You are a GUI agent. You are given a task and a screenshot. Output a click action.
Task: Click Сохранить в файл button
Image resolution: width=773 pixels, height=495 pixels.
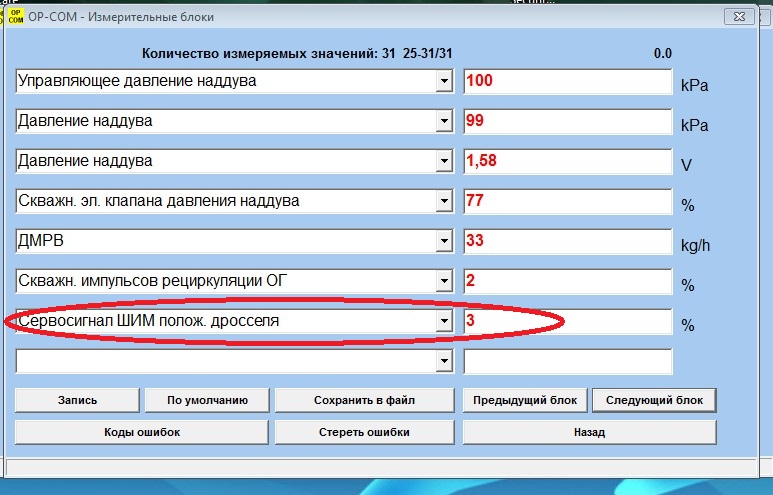pos(364,400)
